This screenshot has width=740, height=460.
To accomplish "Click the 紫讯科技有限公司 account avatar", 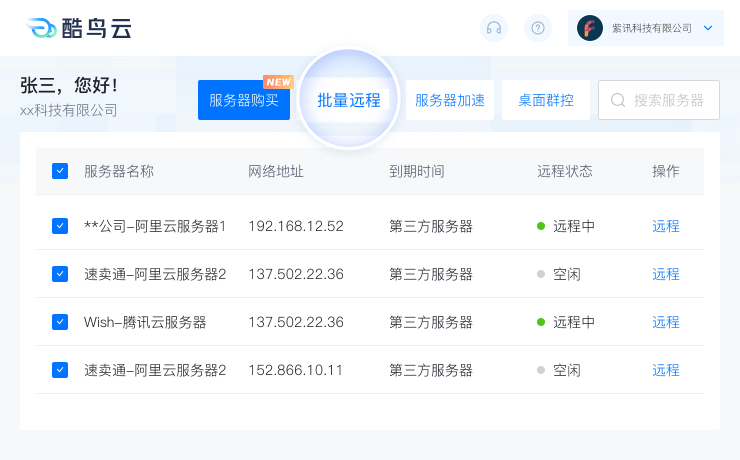I will [590, 28].
